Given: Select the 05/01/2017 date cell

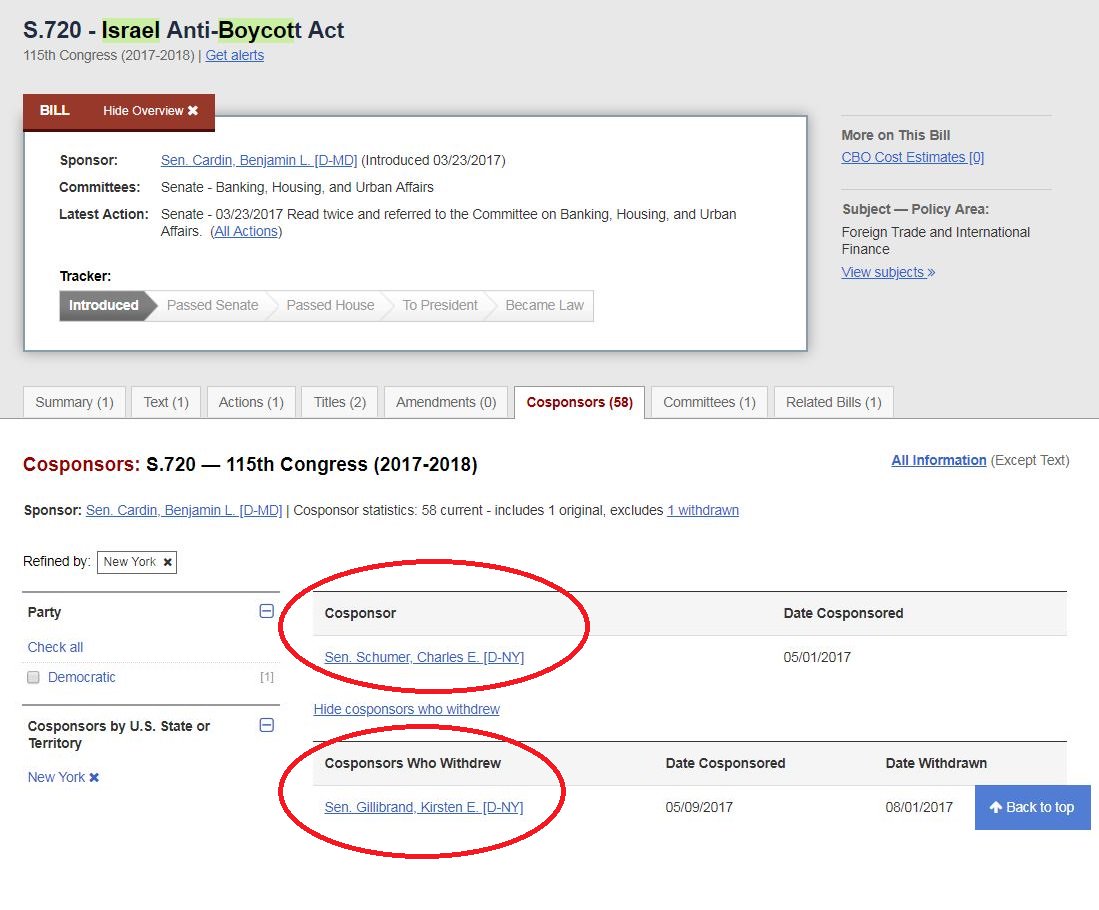Looking at the screenshot, I should pyautogui.click(x=817, y=657).
